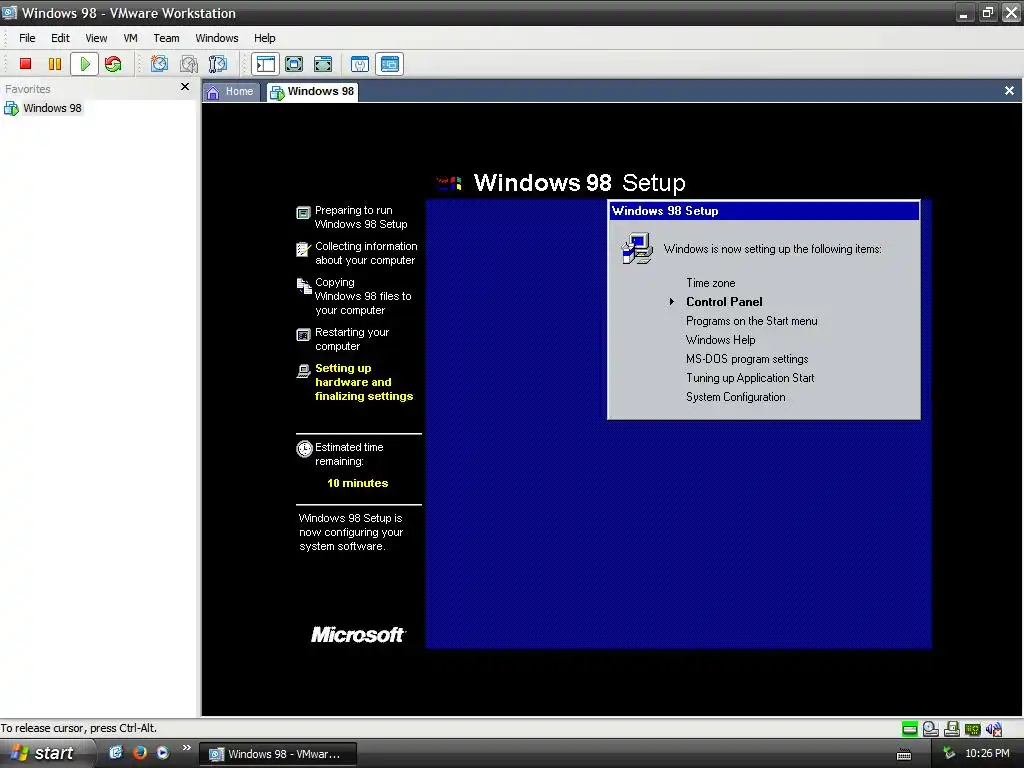Click the keyboard icon on the taskbar

pyautogui.click(x=904, y=755)
